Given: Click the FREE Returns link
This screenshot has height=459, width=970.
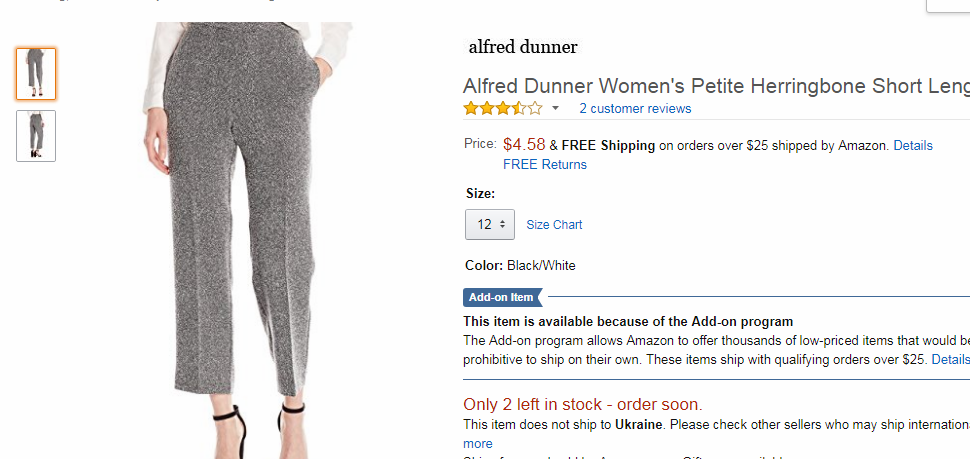Looking at the screenshot, I should 545,165.
